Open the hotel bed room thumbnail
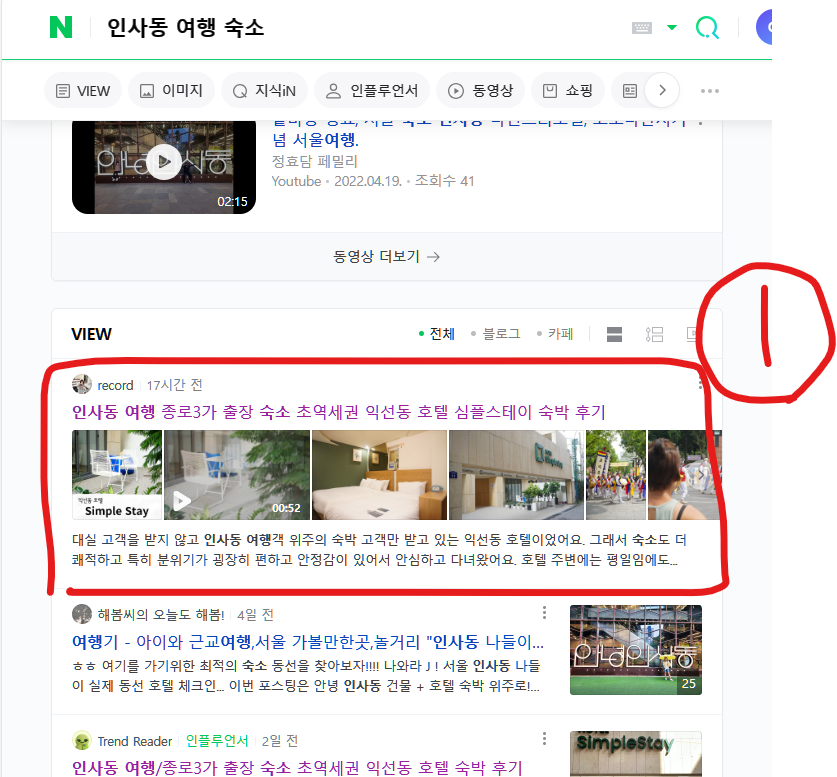The height and width of the screenshot is (777, 837). pos(379,475)
